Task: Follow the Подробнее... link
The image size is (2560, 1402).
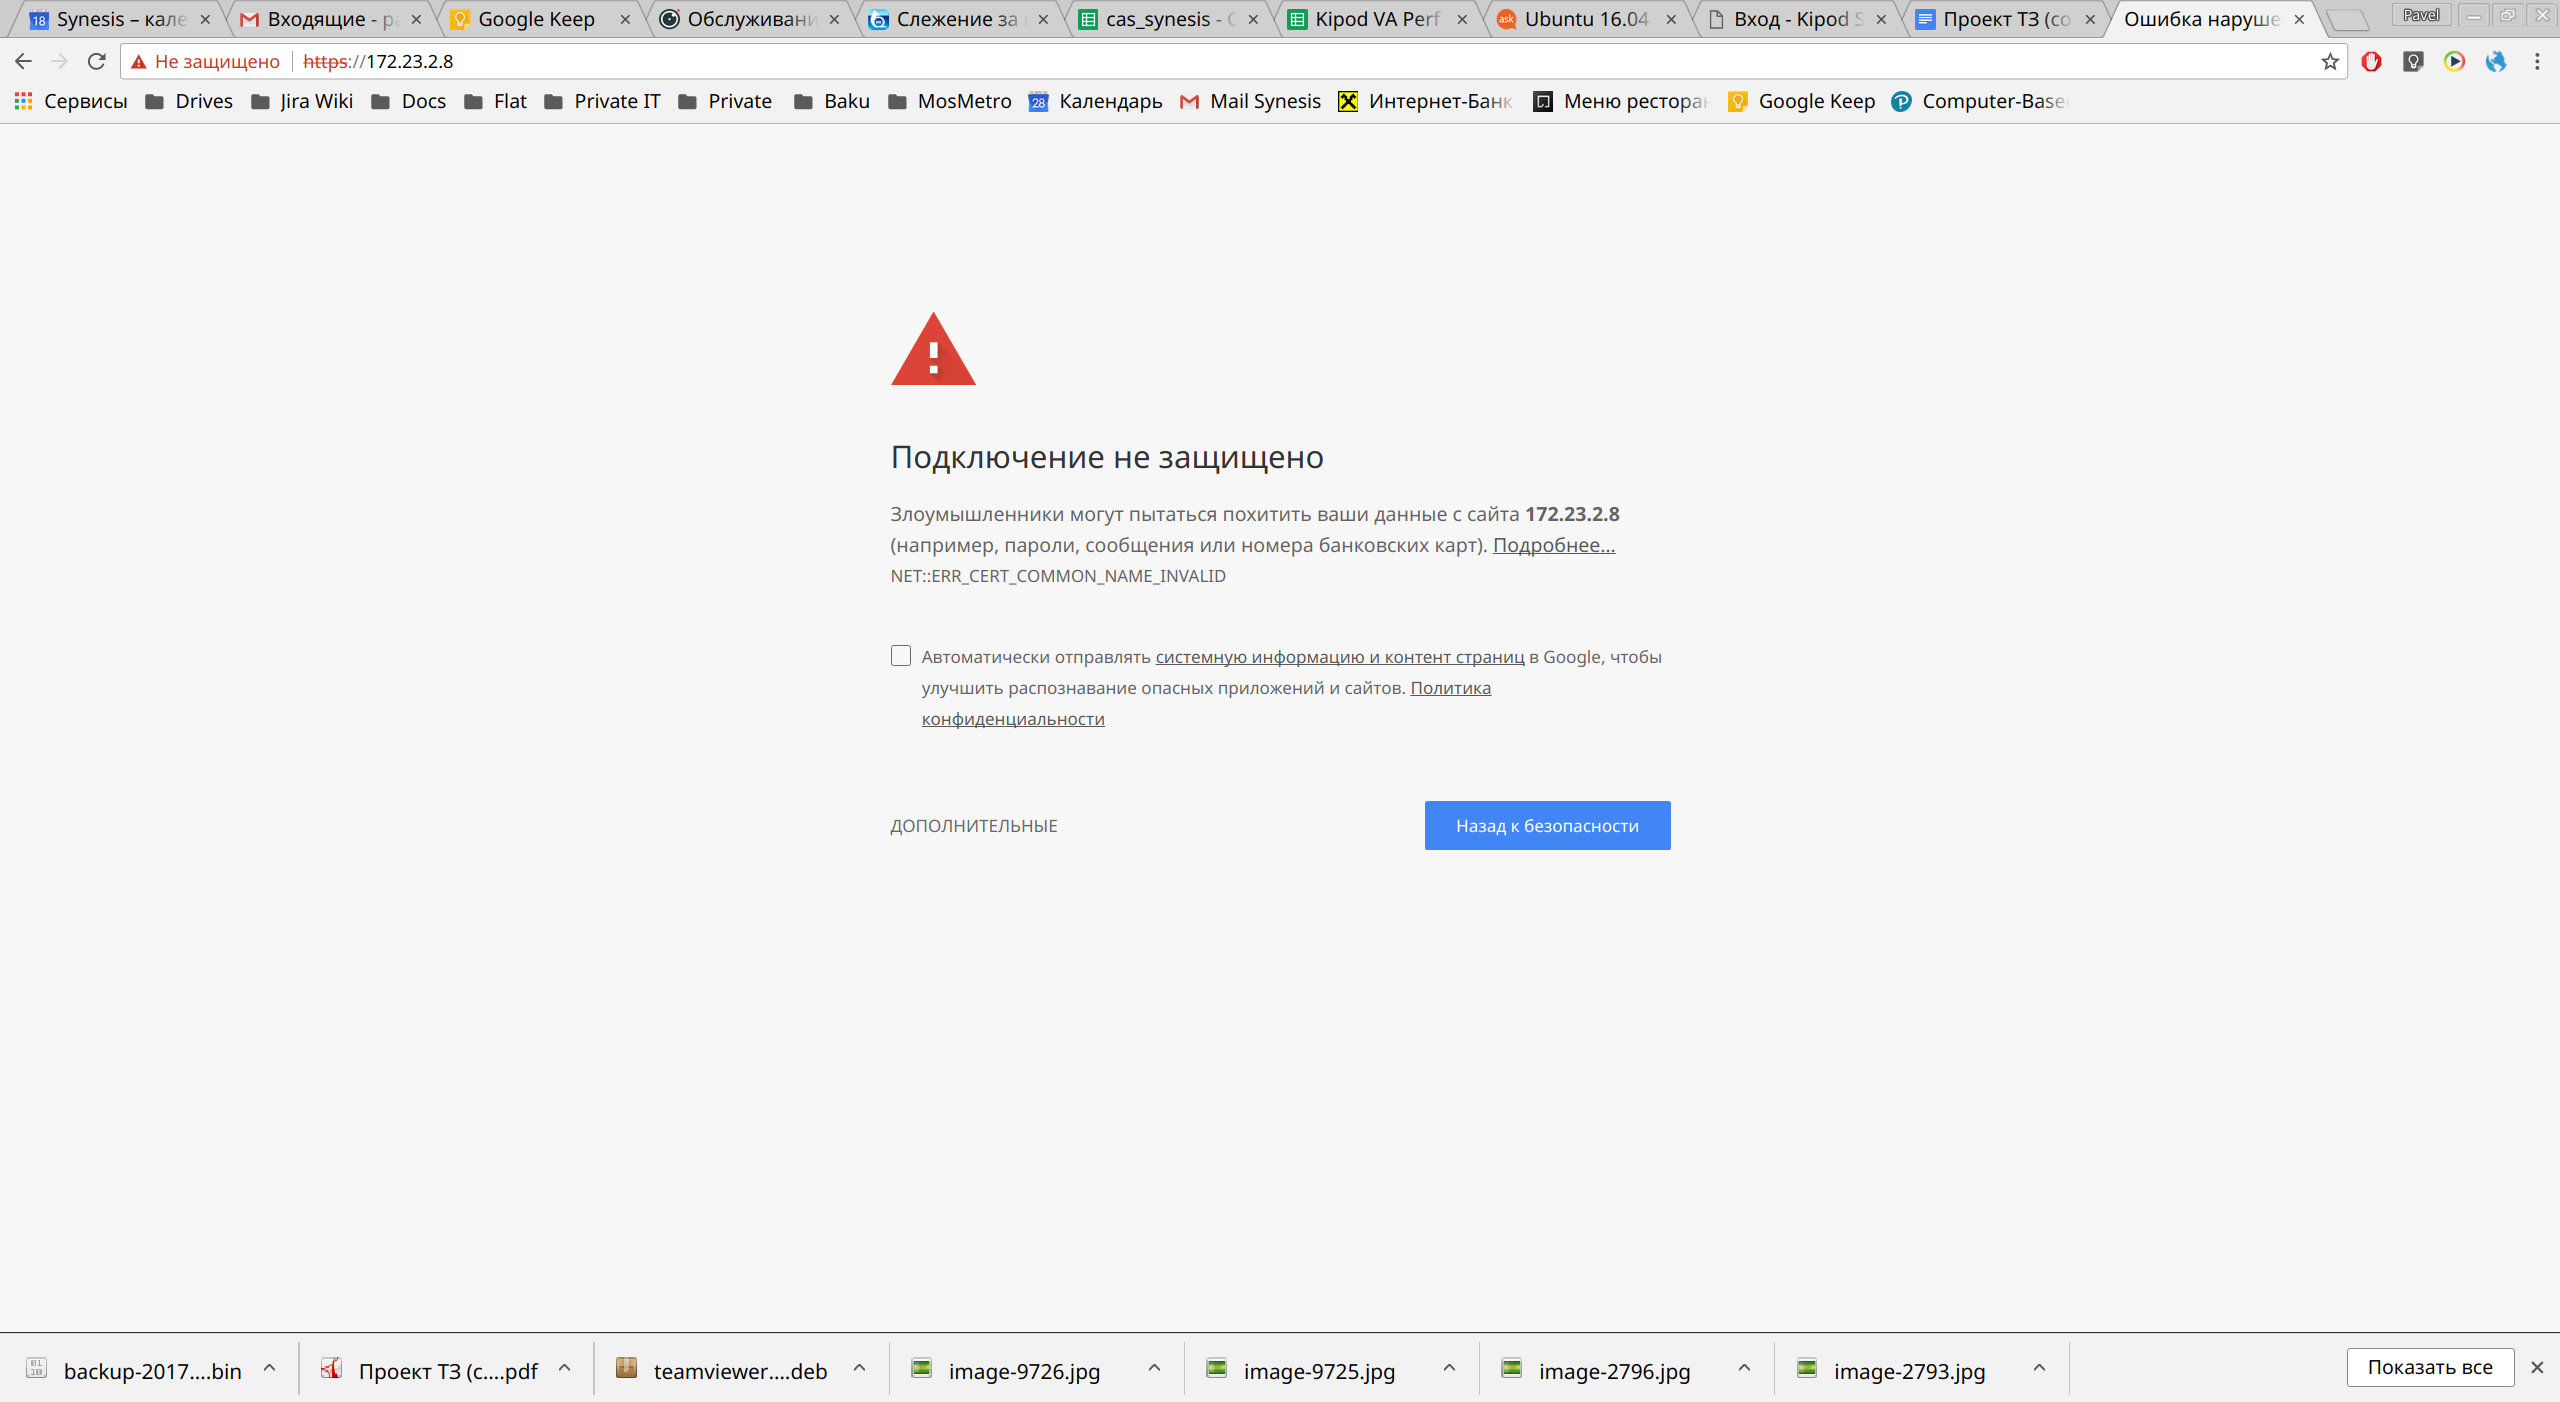Action: coord(1553,545)
